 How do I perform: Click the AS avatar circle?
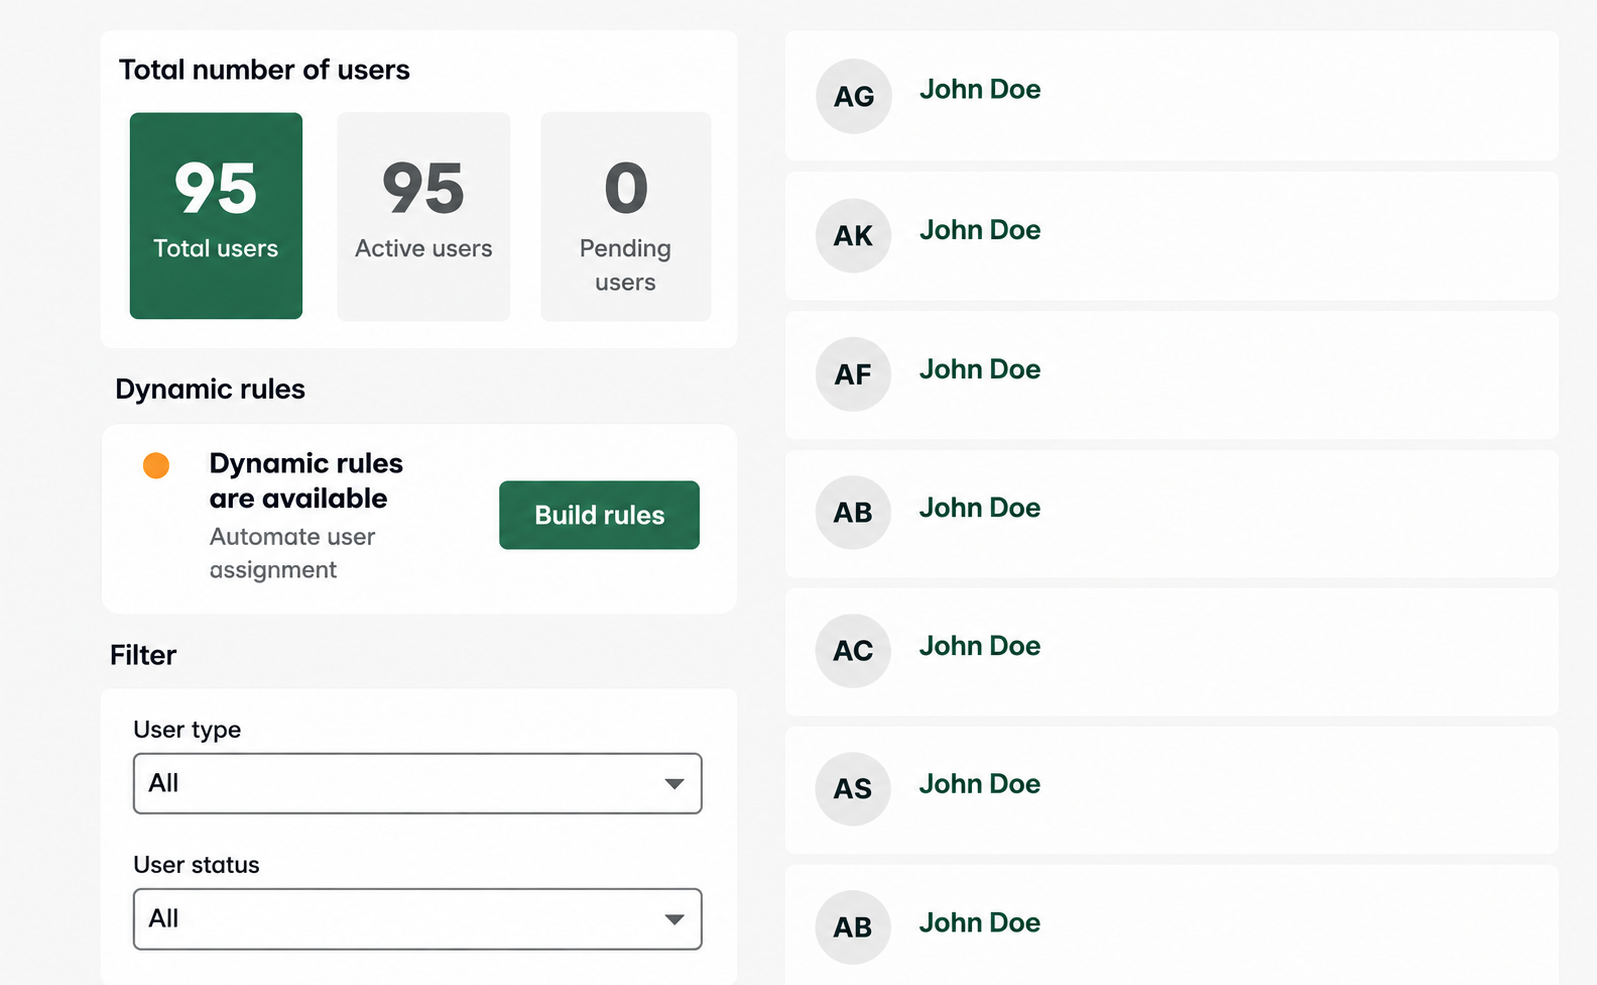pyautogui.click(x=853, y=788)
